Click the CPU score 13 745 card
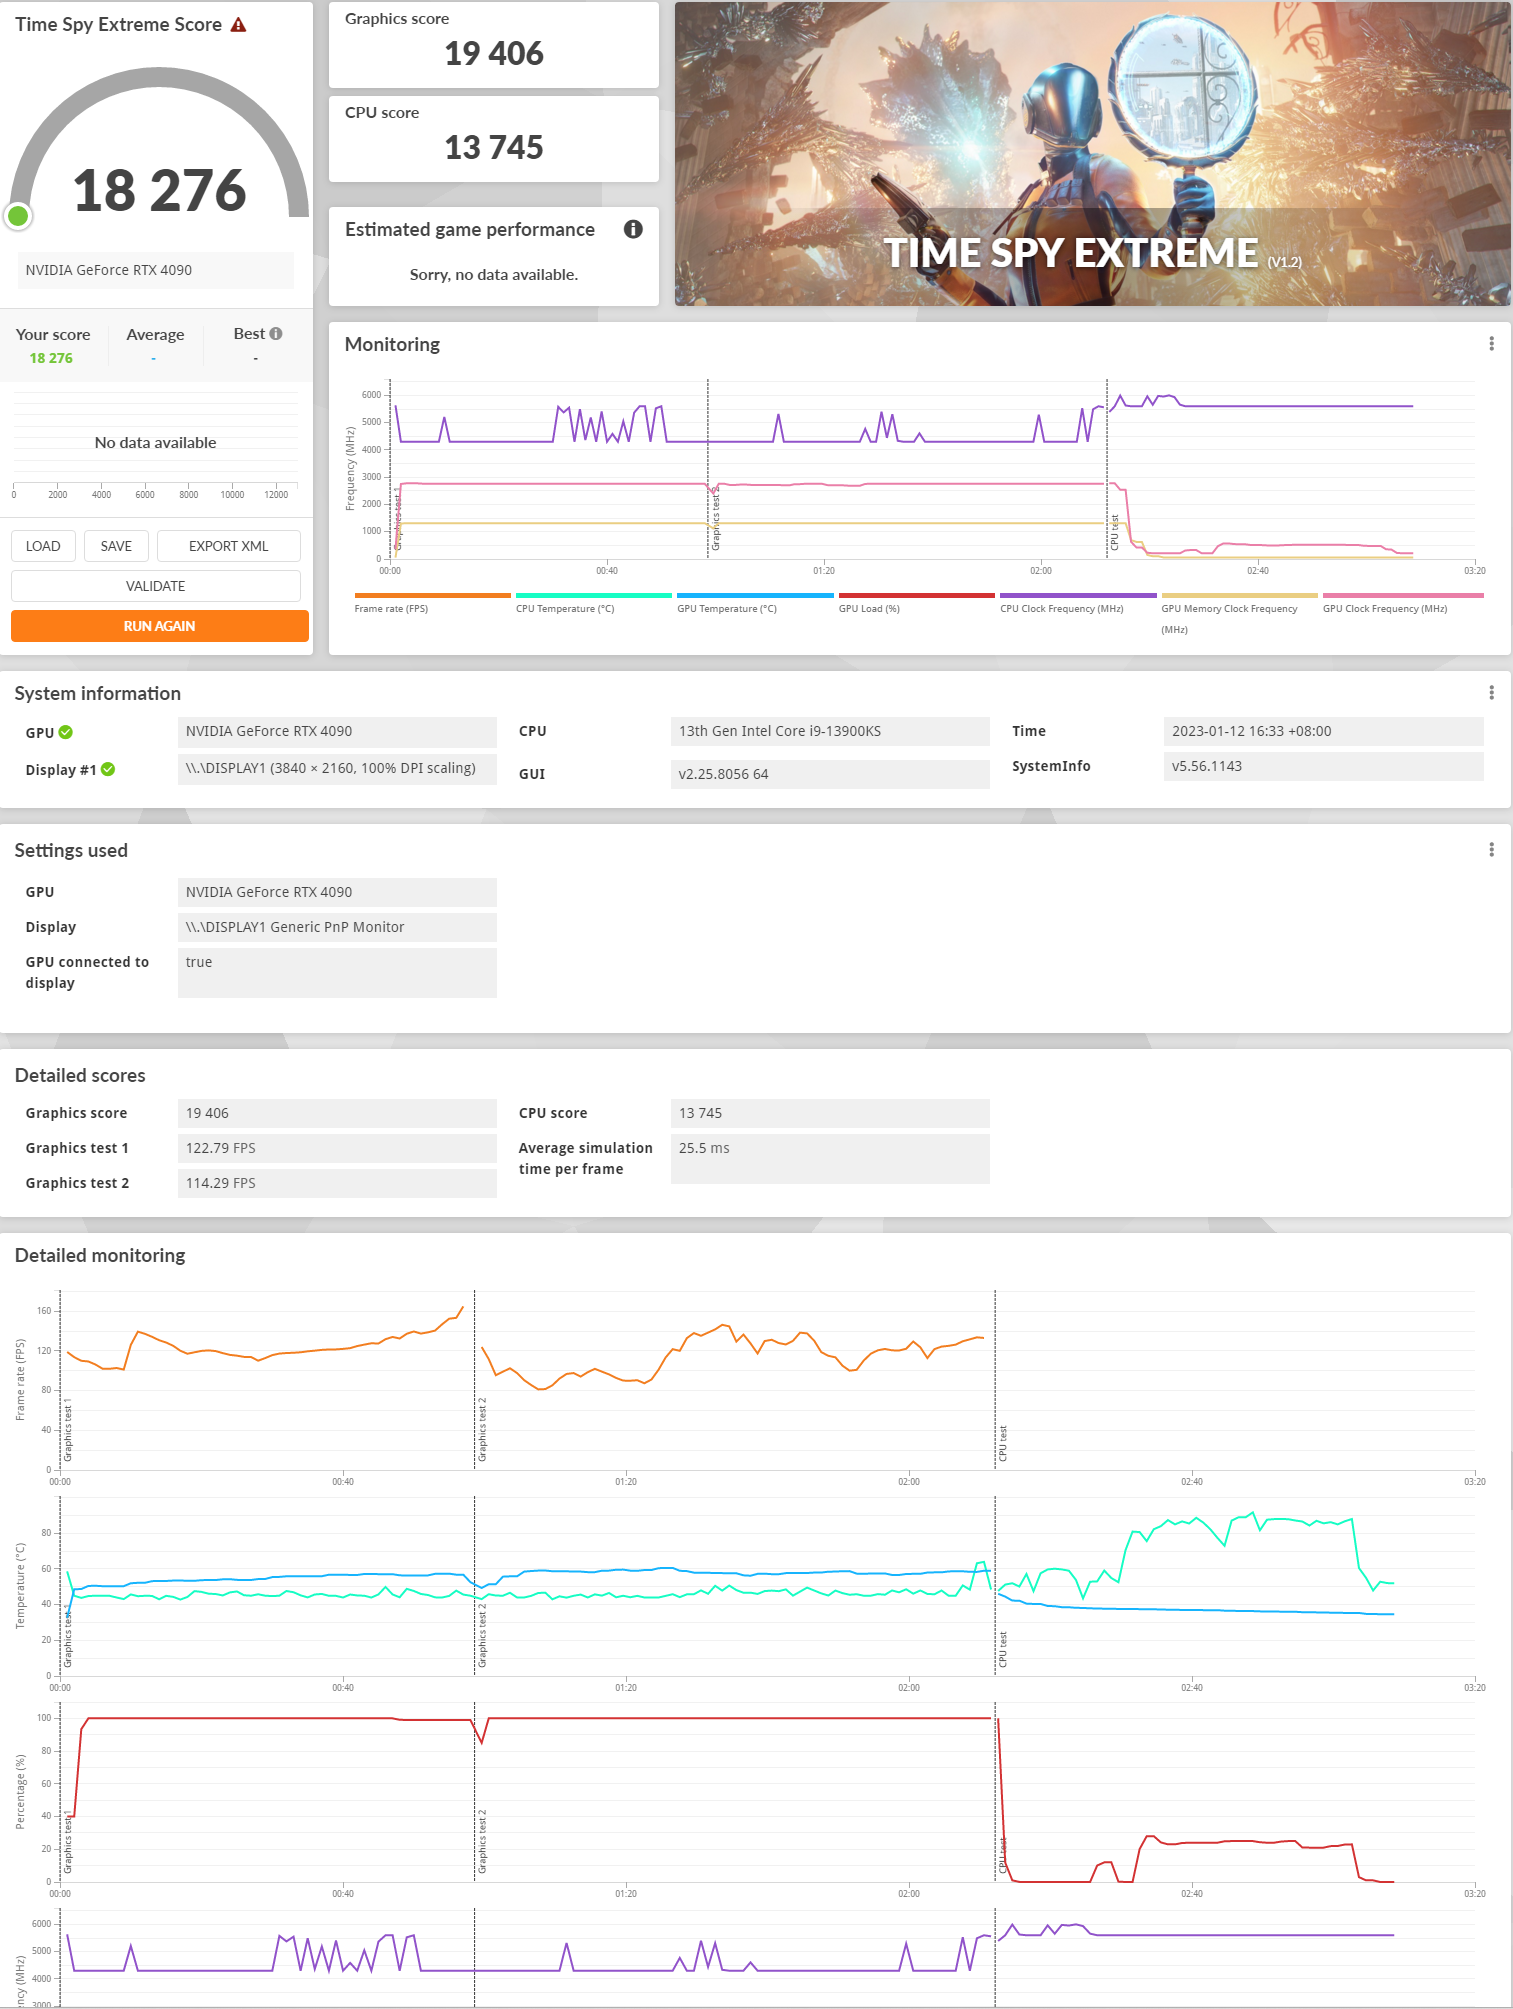The height and width of the screenshot is (2009, 1513). coord(494,139)
